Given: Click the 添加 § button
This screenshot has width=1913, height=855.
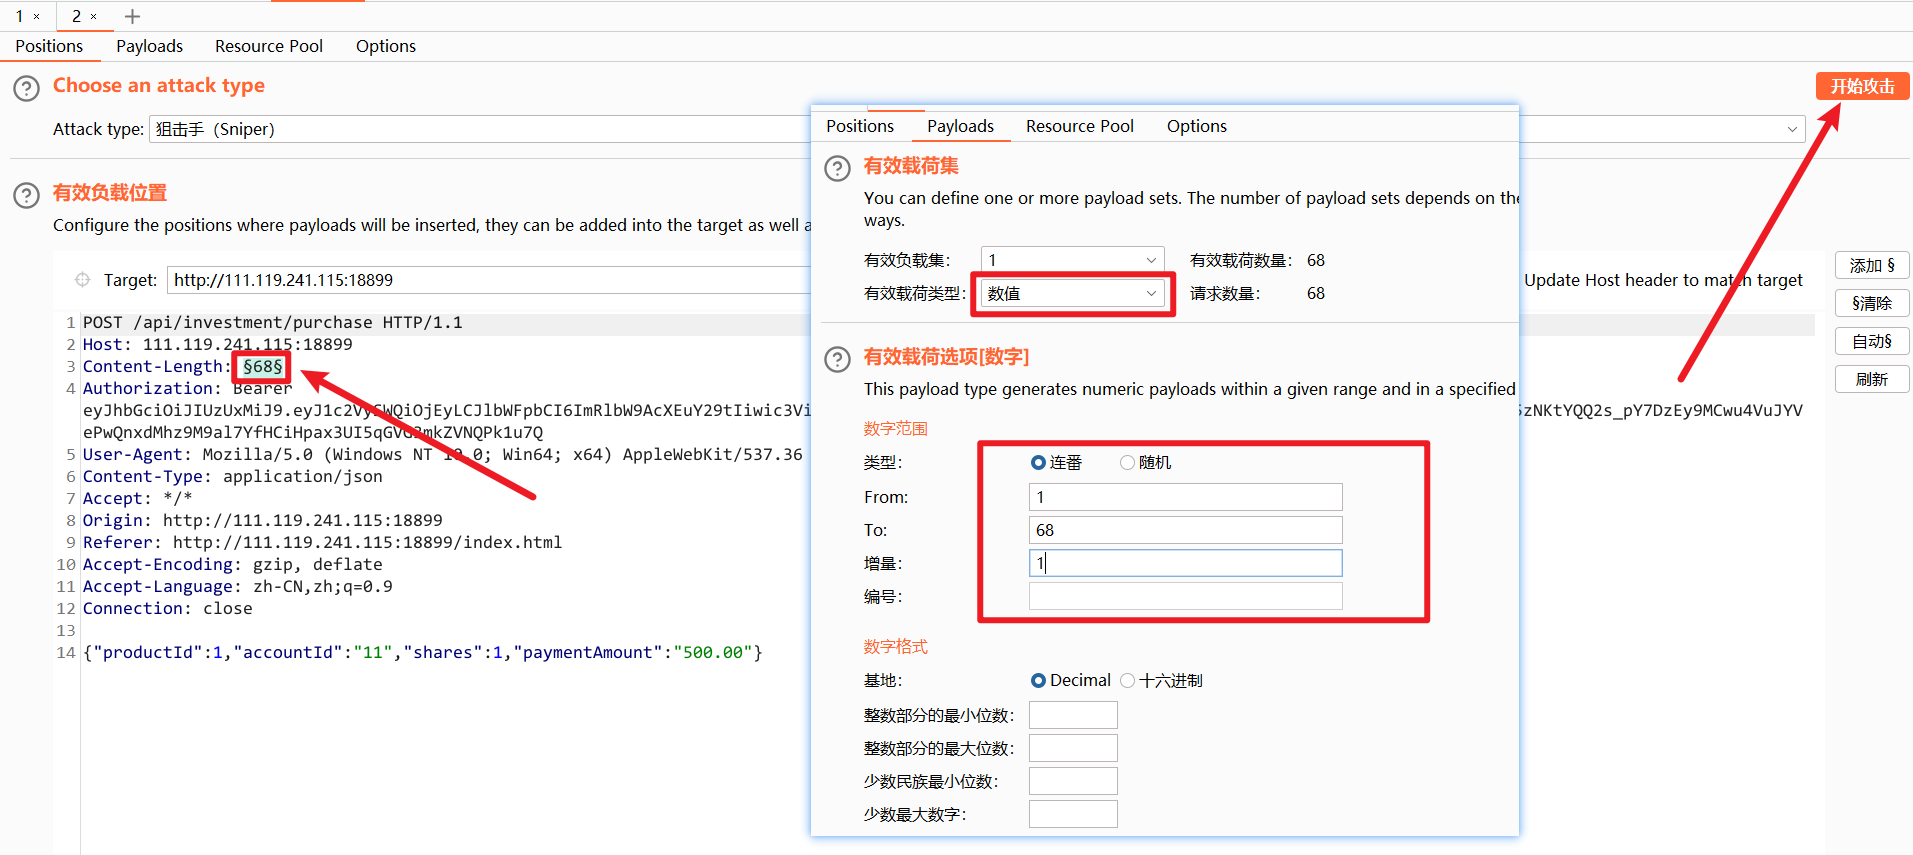Looking at the screenshot, I should [1871, 265].
